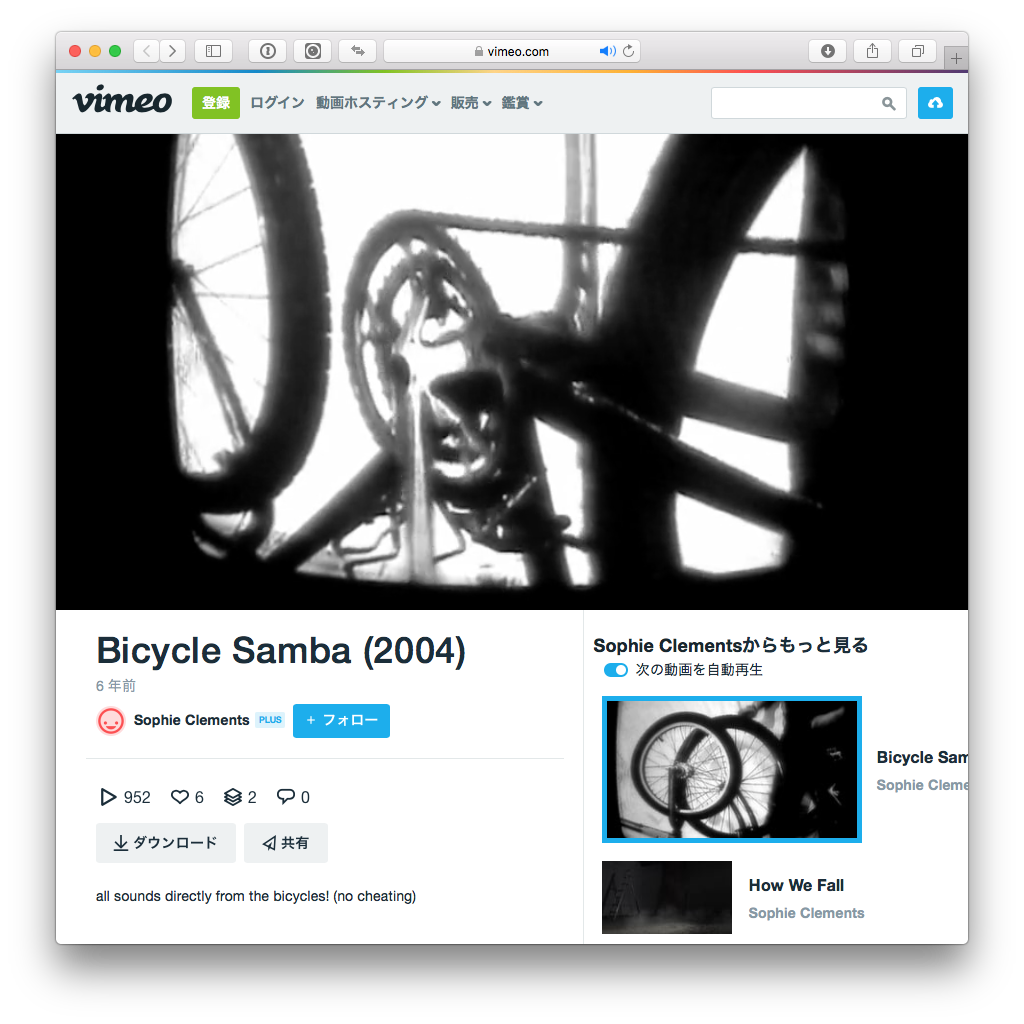The image size is (1024, 1024).
Task: Mute tab audio speaker icon
Action: [607, 51]
